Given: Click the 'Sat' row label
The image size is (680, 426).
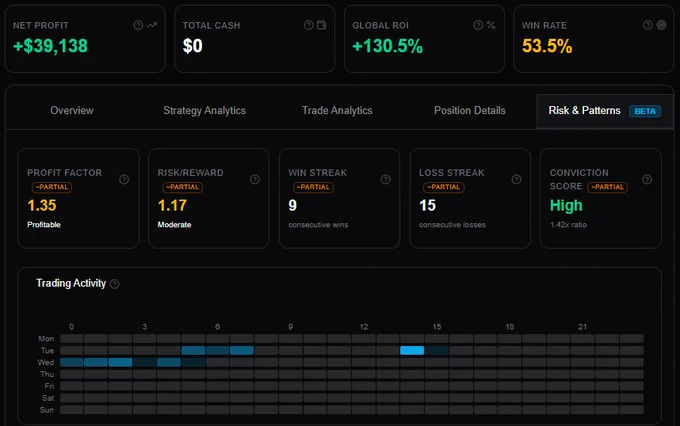Looking at the screenshot, I should tap(48, 398).
